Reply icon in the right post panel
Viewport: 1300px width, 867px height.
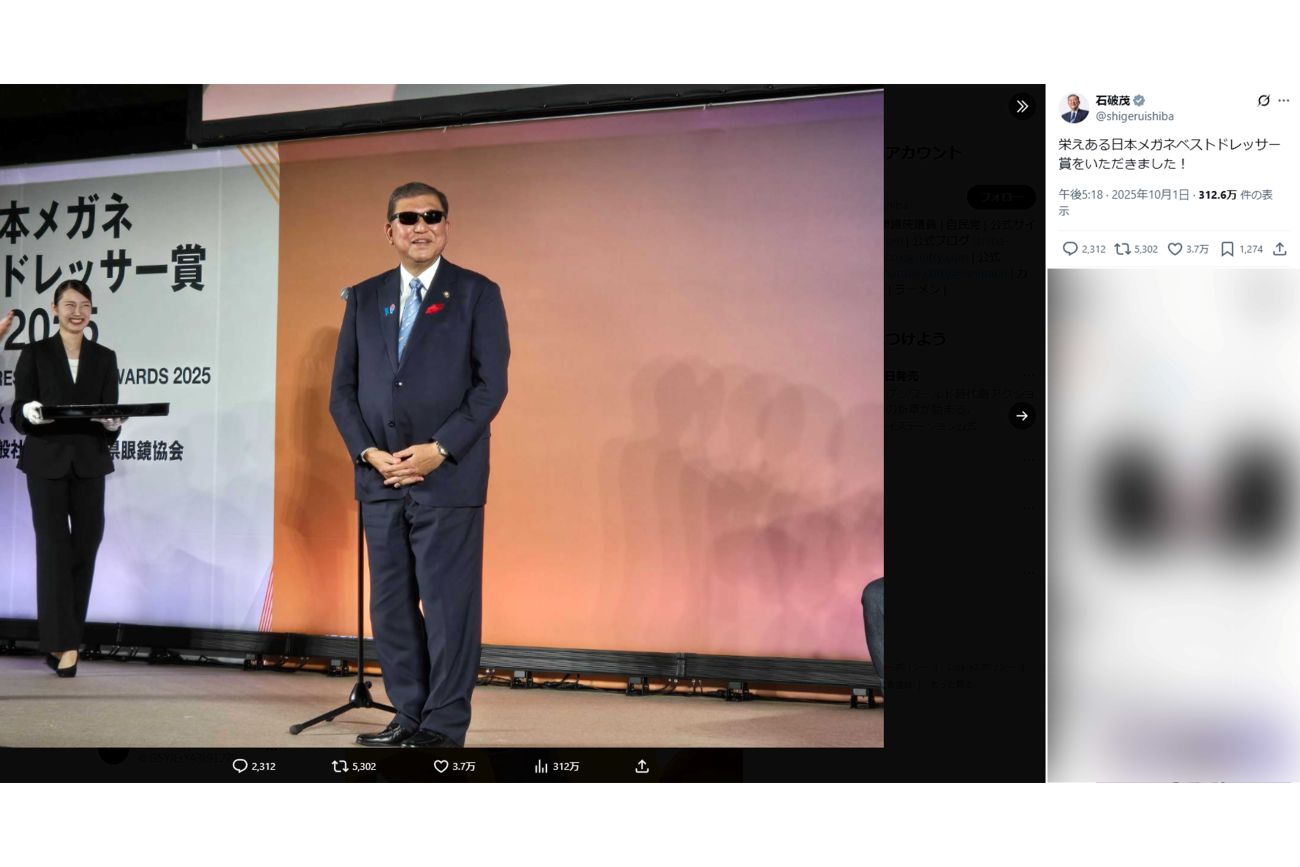pos(1070,249)
